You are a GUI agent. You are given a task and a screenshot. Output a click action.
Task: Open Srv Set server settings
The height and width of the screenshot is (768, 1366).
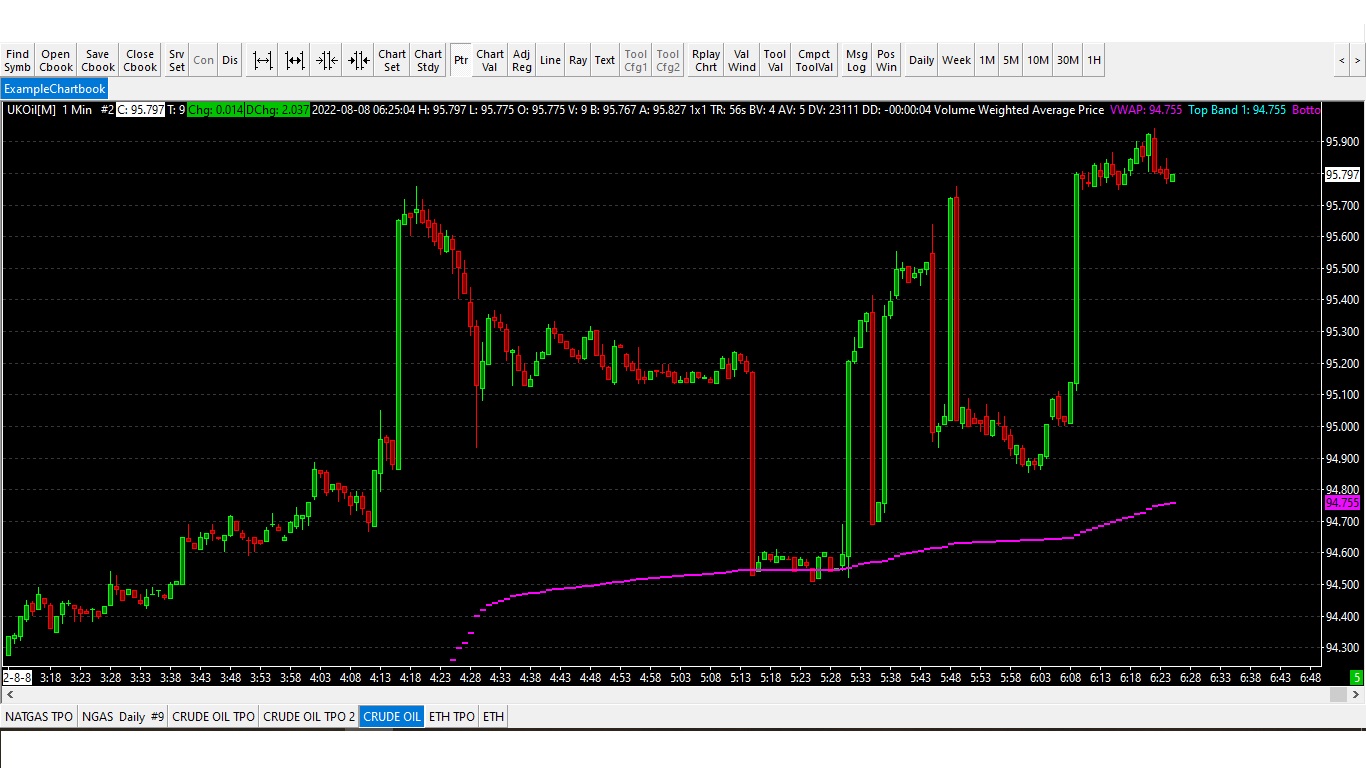point(177,61)
